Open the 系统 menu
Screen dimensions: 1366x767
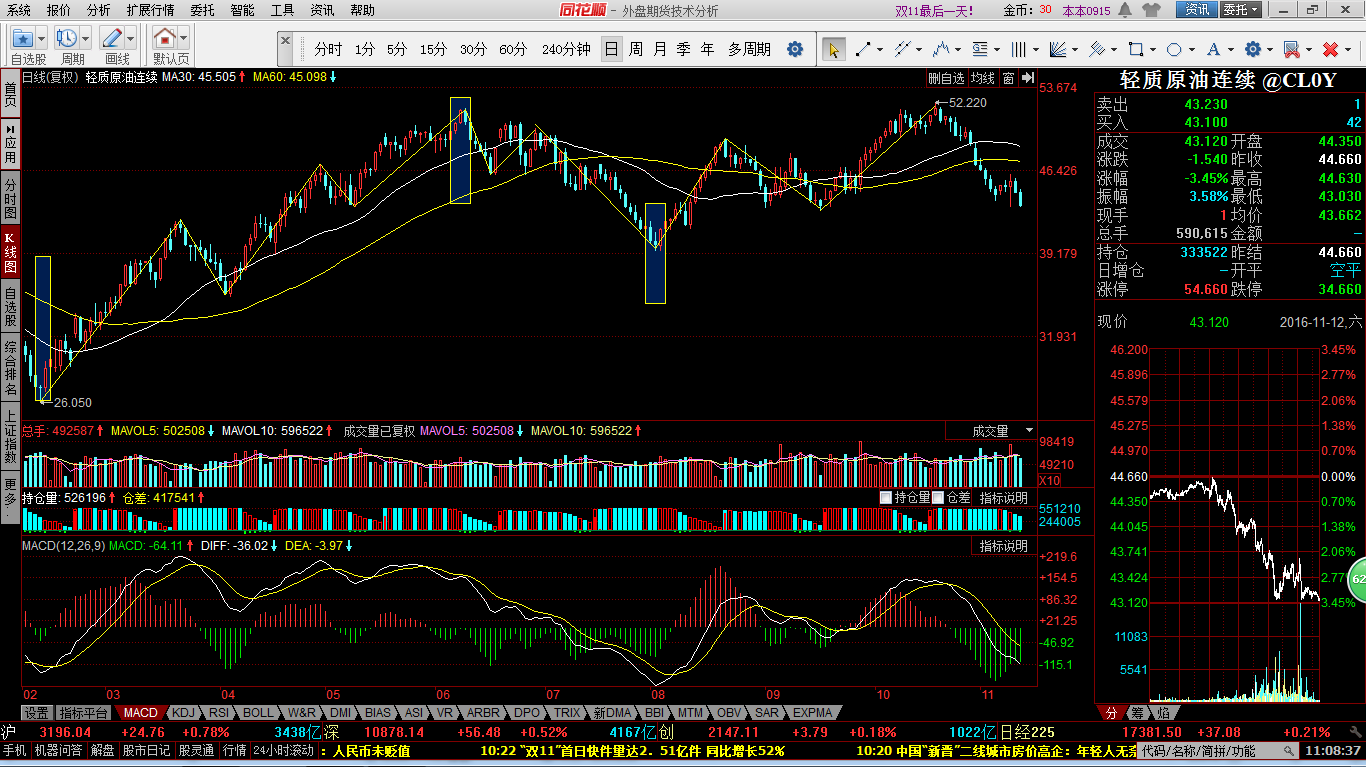click(19, 10)
